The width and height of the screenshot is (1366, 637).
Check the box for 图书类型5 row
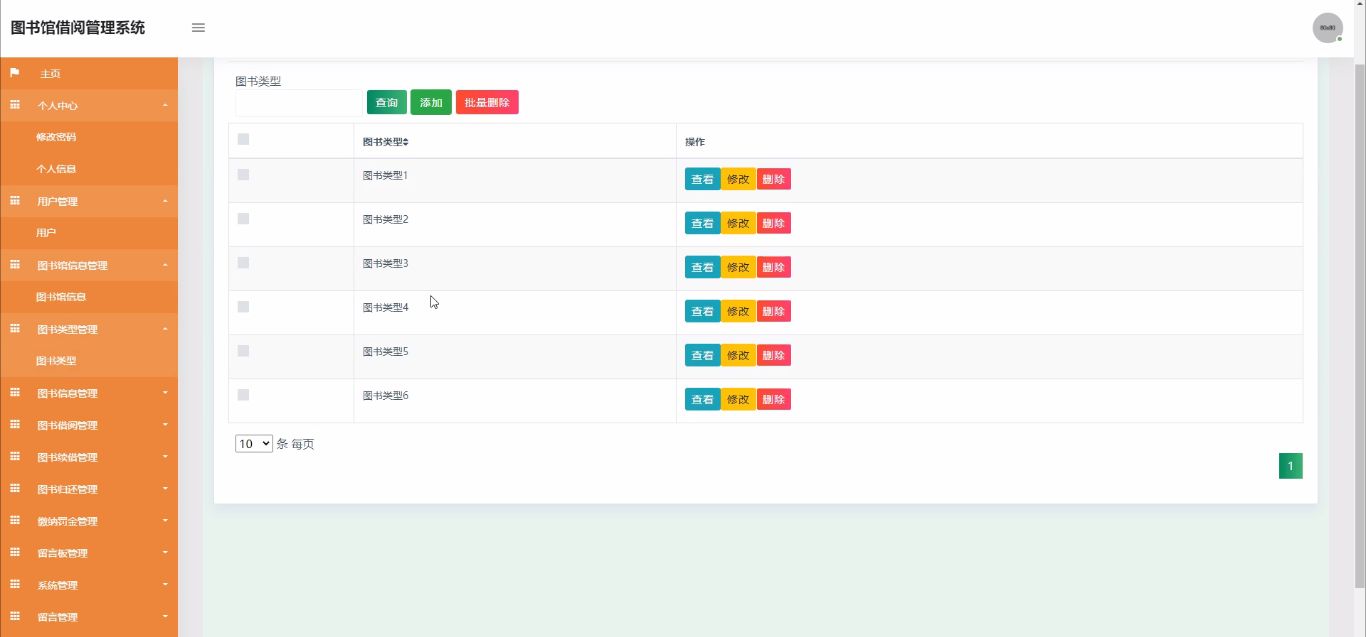[243, 350]
